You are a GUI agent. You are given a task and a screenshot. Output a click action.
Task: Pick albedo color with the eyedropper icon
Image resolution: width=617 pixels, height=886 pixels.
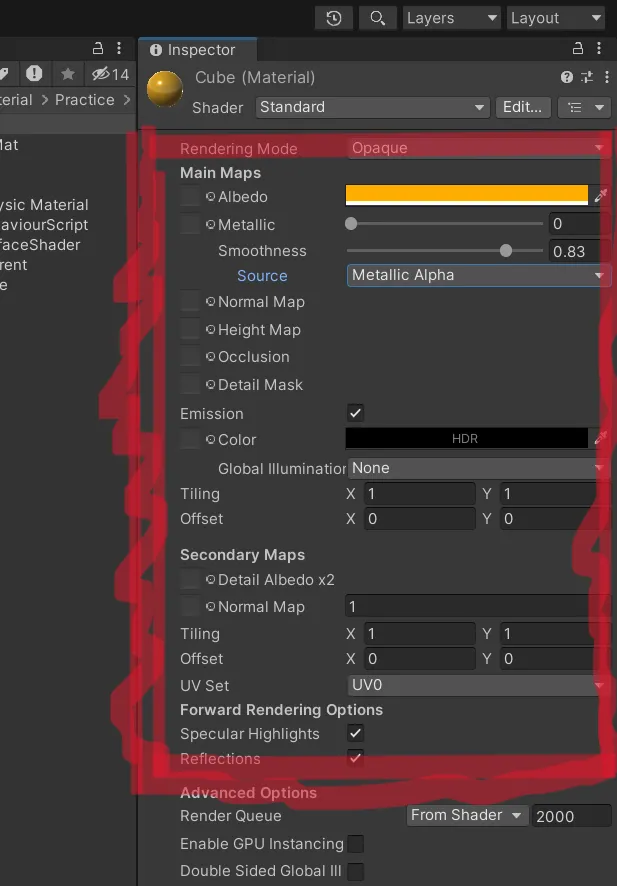click(x=601, y=196)
